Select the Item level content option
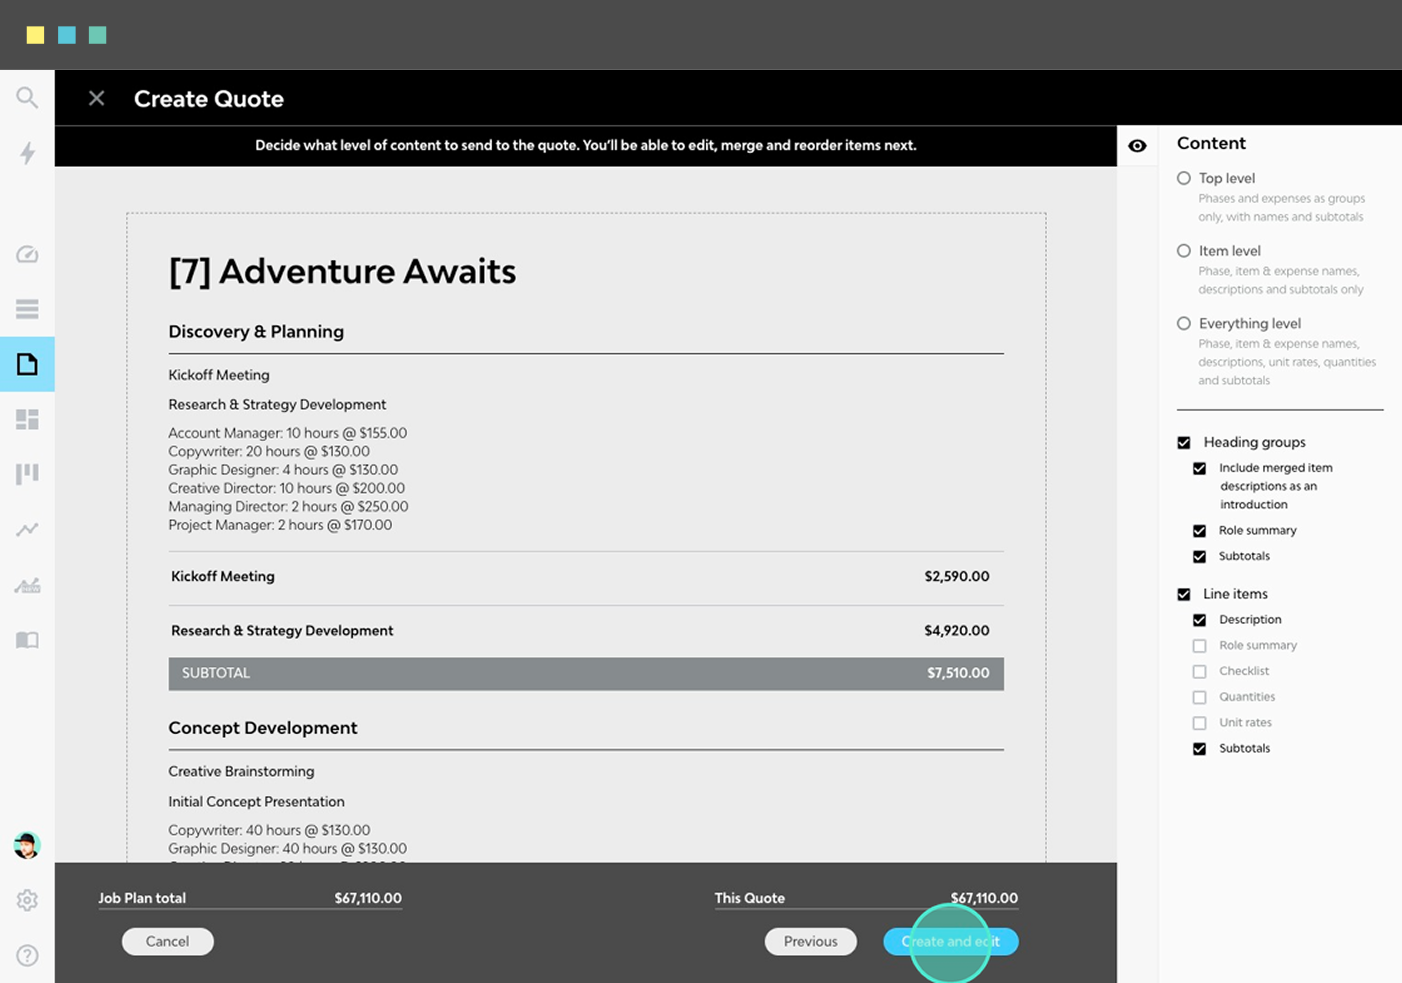The height and width of the screenshot is (983, 1402). (1183, 250)
